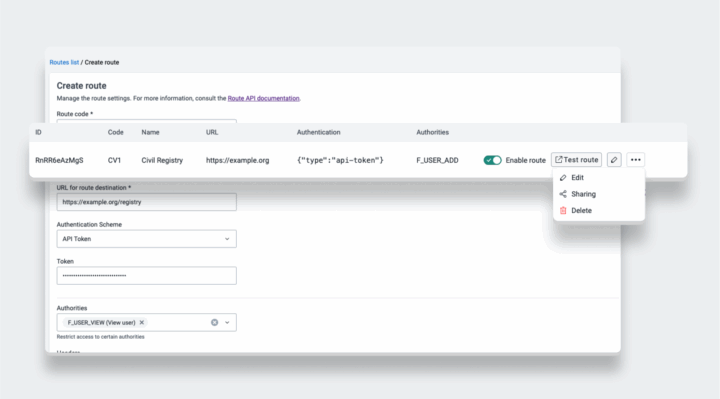Focus the Token password field
Screen dimensions: 720x399
[146, 275]
